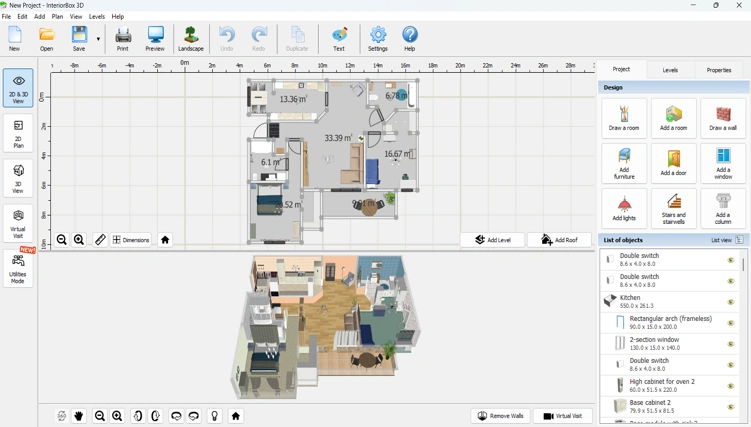Toggle lighting with the light bulb icon
Image resolution: width=751 pixels, height=427 pixels.
pyautogui.click(x=215, y=416)
